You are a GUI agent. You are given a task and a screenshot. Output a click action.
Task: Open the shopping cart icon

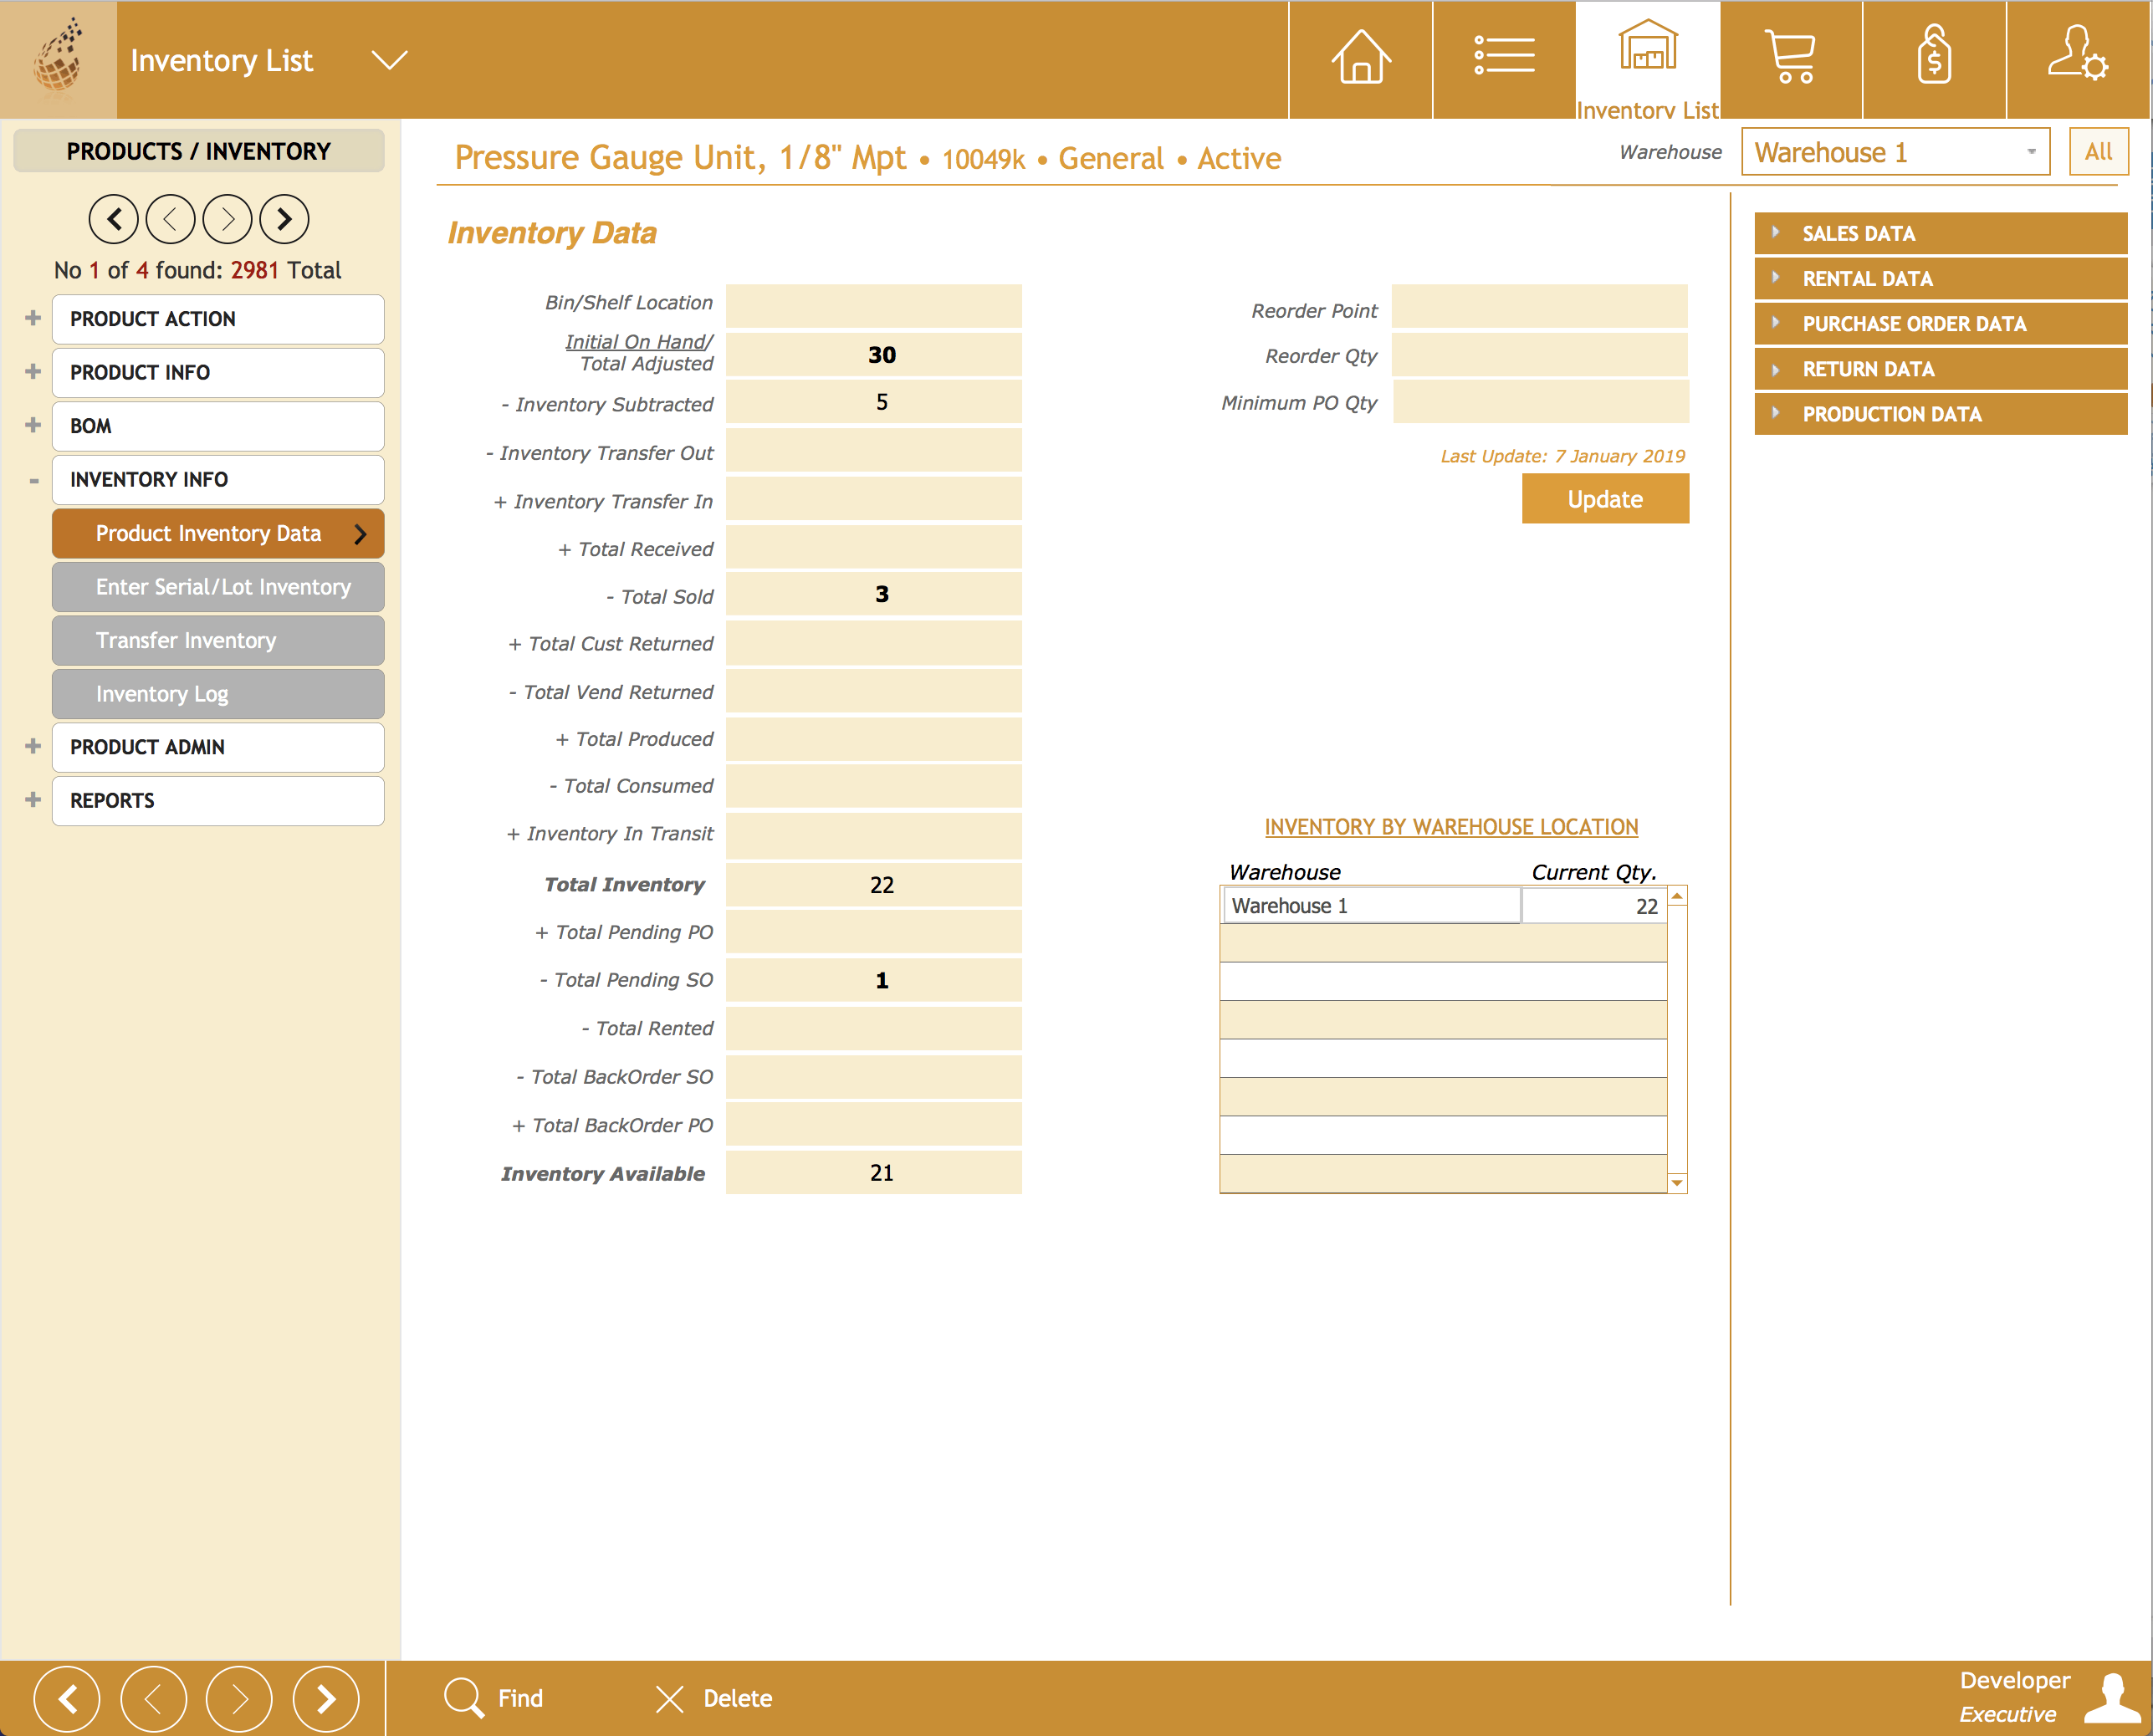tap(1790, 56)
